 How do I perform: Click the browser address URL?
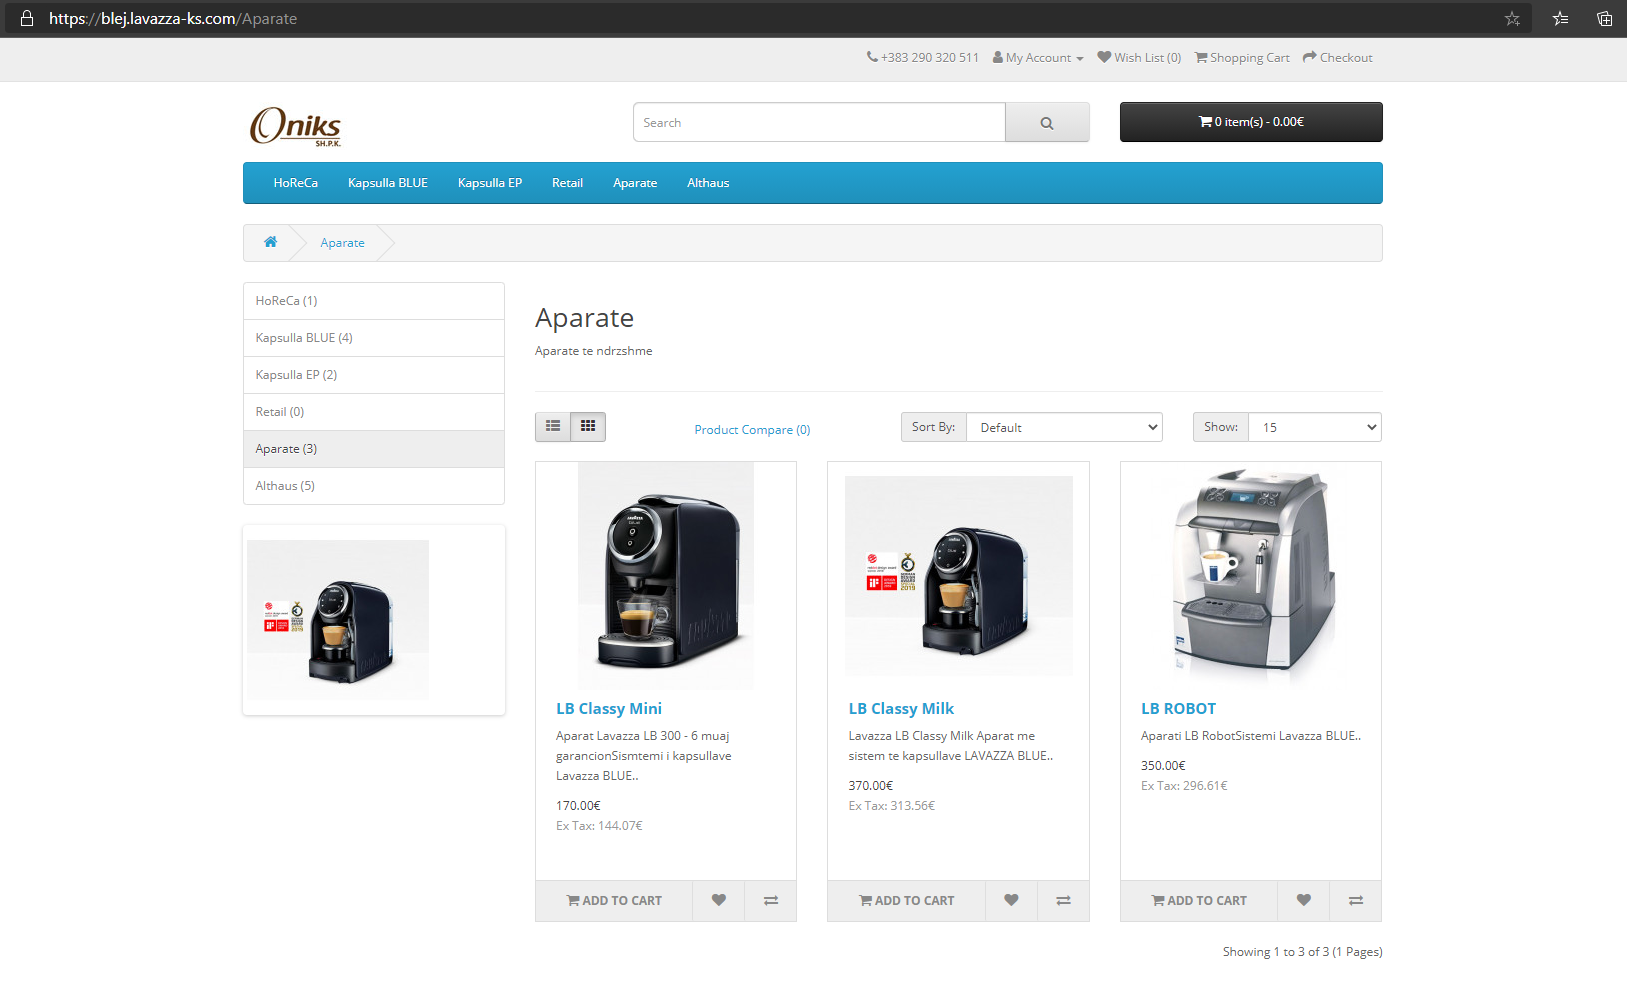(173, 19)
